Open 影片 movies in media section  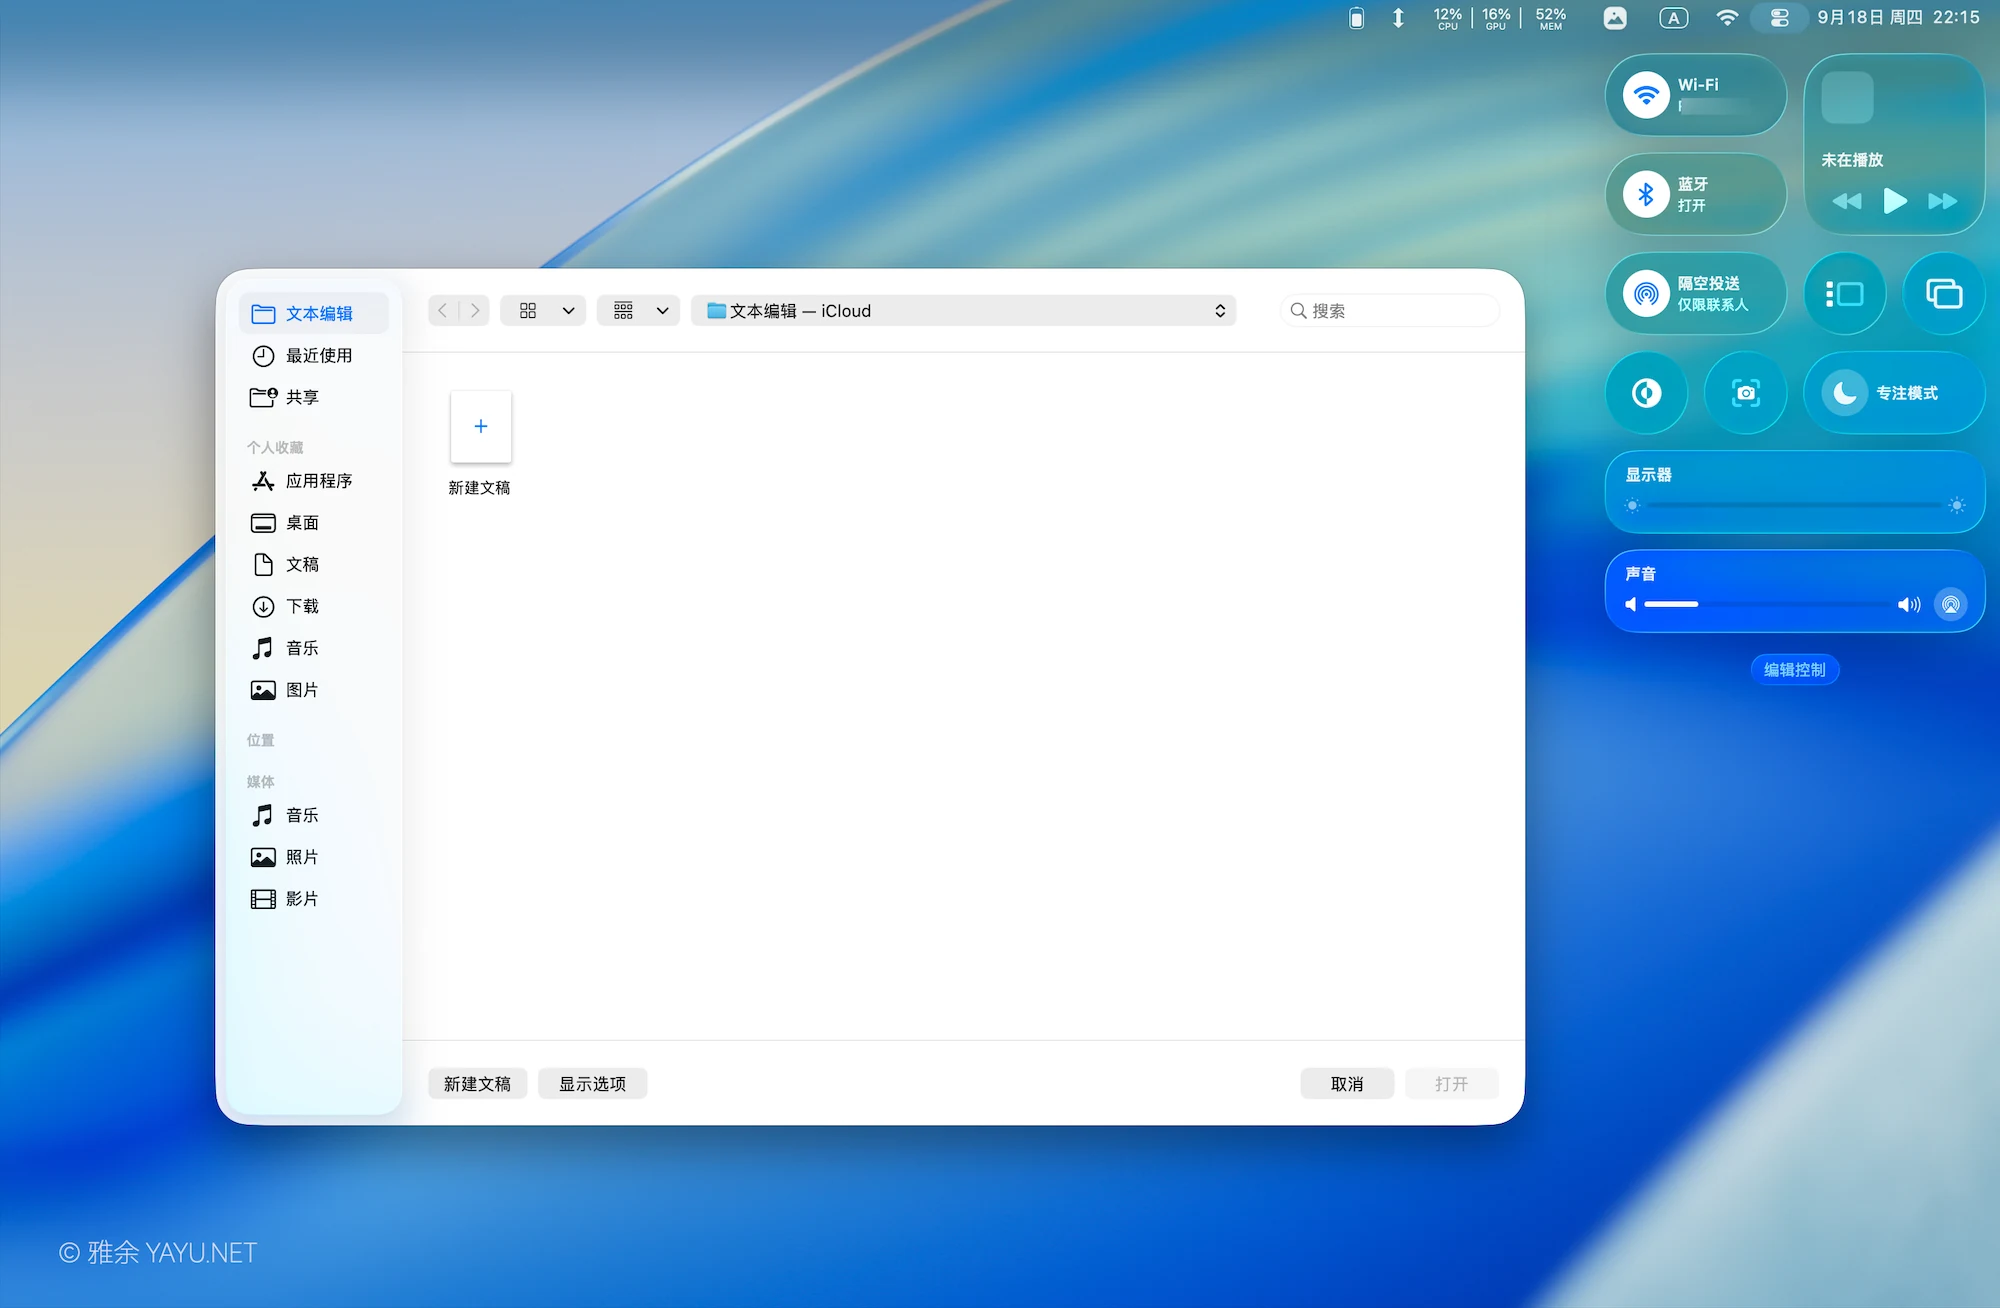pyautogui.click(x=314, y=899)
